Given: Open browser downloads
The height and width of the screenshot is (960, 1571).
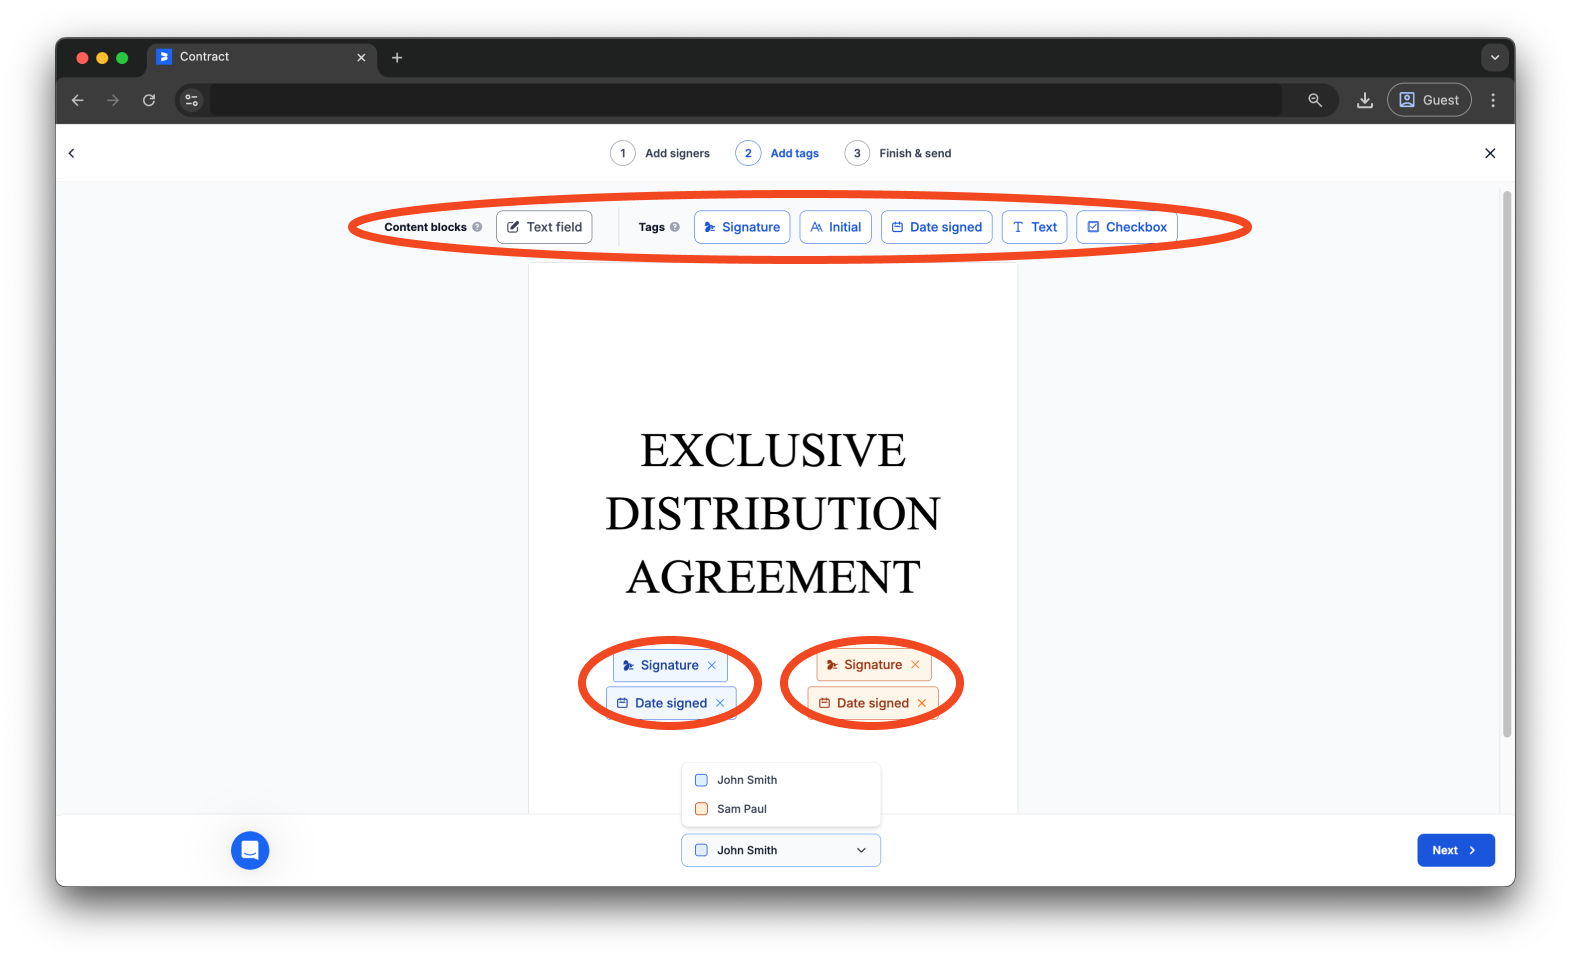Looking at the screenshot, I should coord(1365,100).
